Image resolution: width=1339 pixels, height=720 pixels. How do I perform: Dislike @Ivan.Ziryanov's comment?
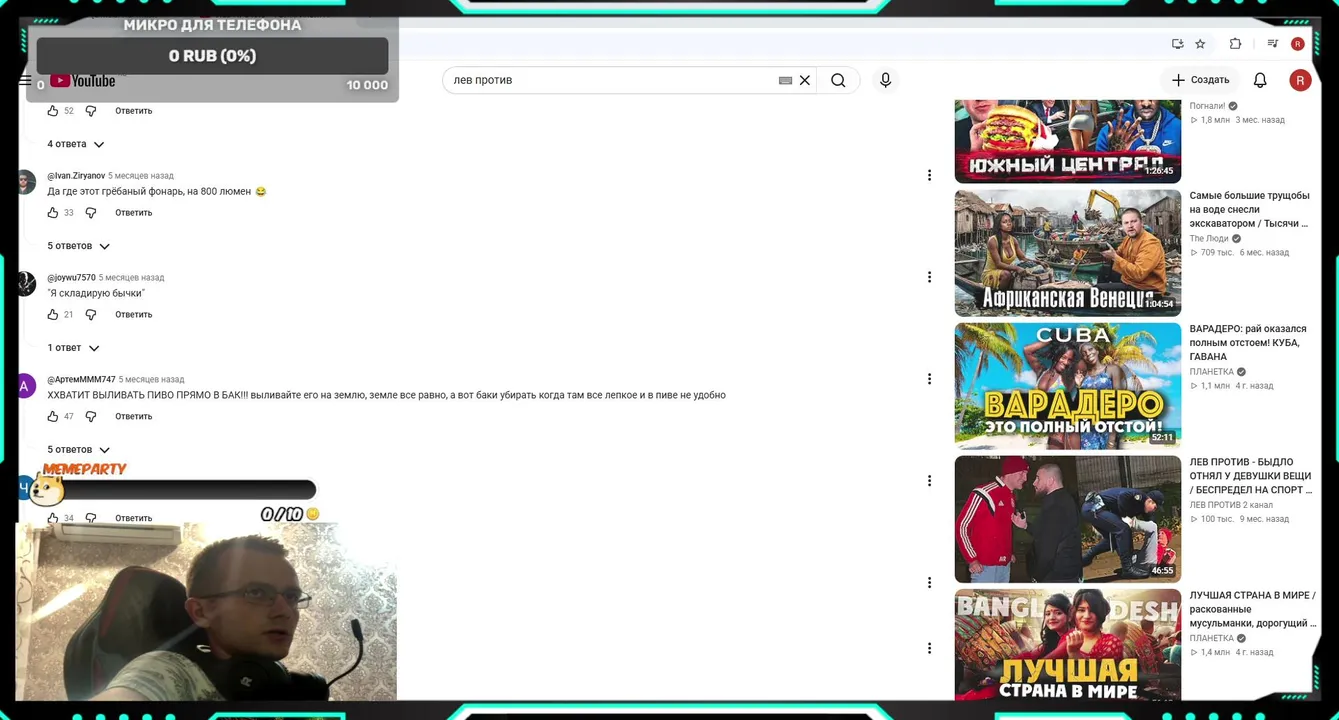pyautogui.click(x=91, y=213)
